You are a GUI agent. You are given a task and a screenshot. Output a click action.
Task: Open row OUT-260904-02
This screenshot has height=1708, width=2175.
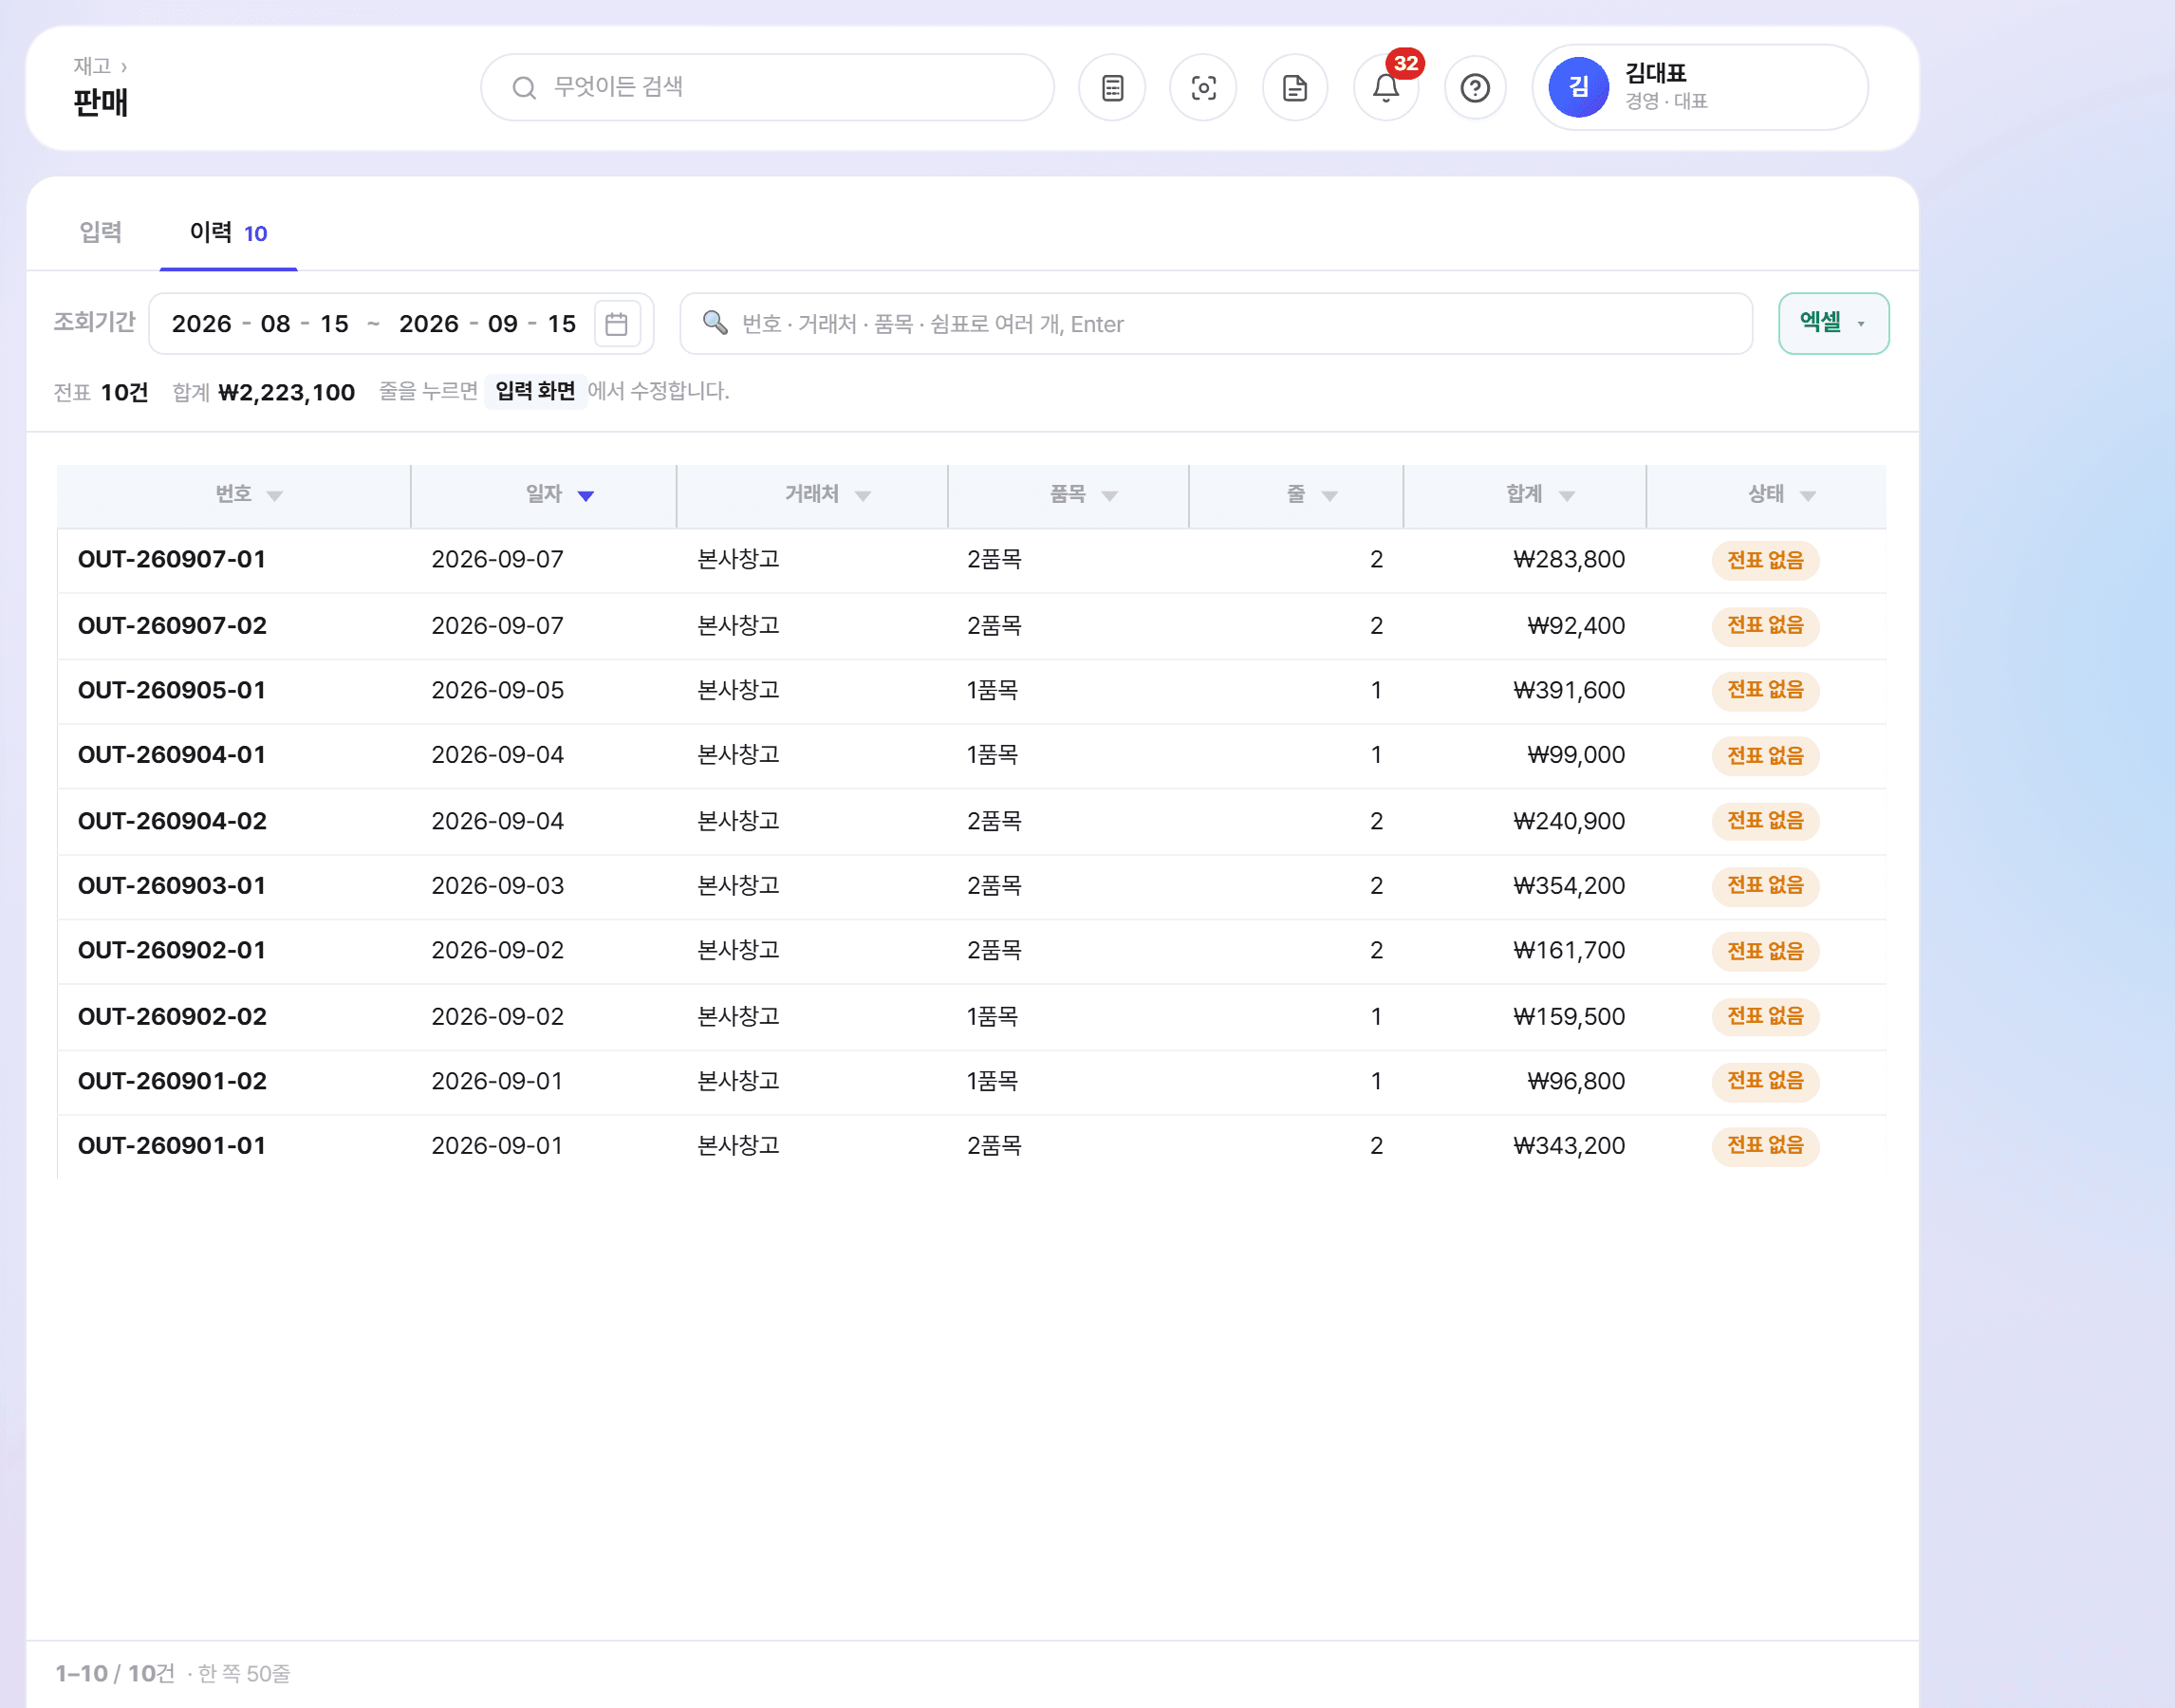pyautogui.click(x=971, y=821)
